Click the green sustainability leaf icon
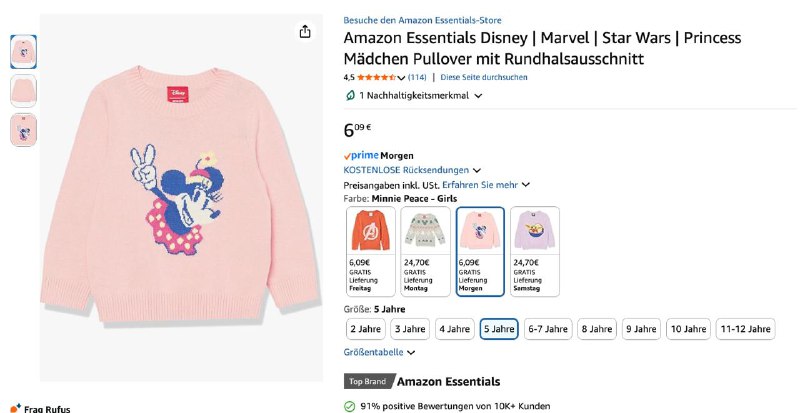This screenshot has height=413, width=800. coord(350,96)
